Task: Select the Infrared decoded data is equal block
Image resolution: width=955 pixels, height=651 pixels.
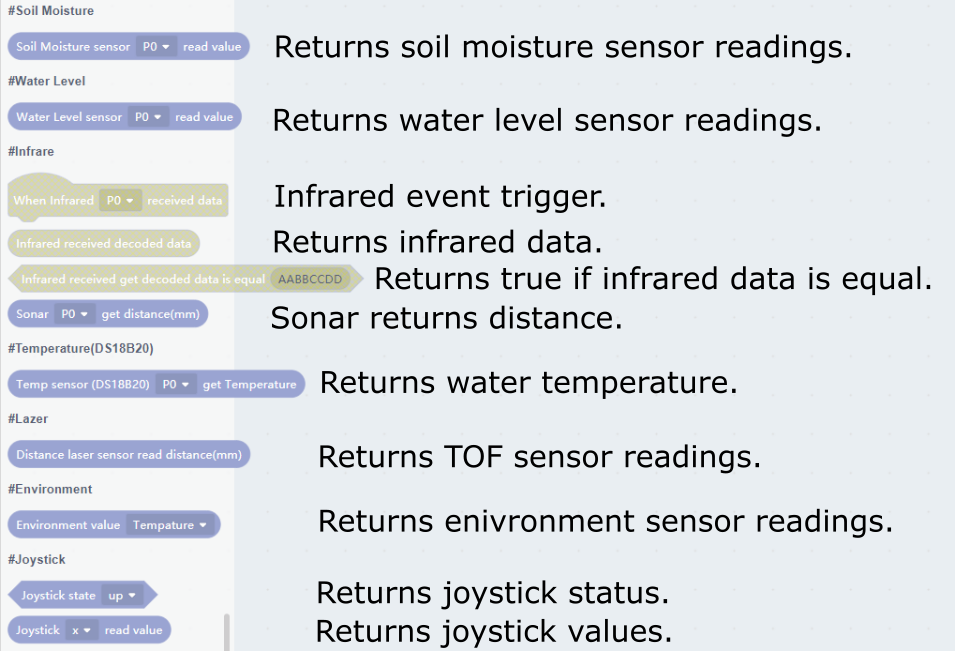Action: 140,280
